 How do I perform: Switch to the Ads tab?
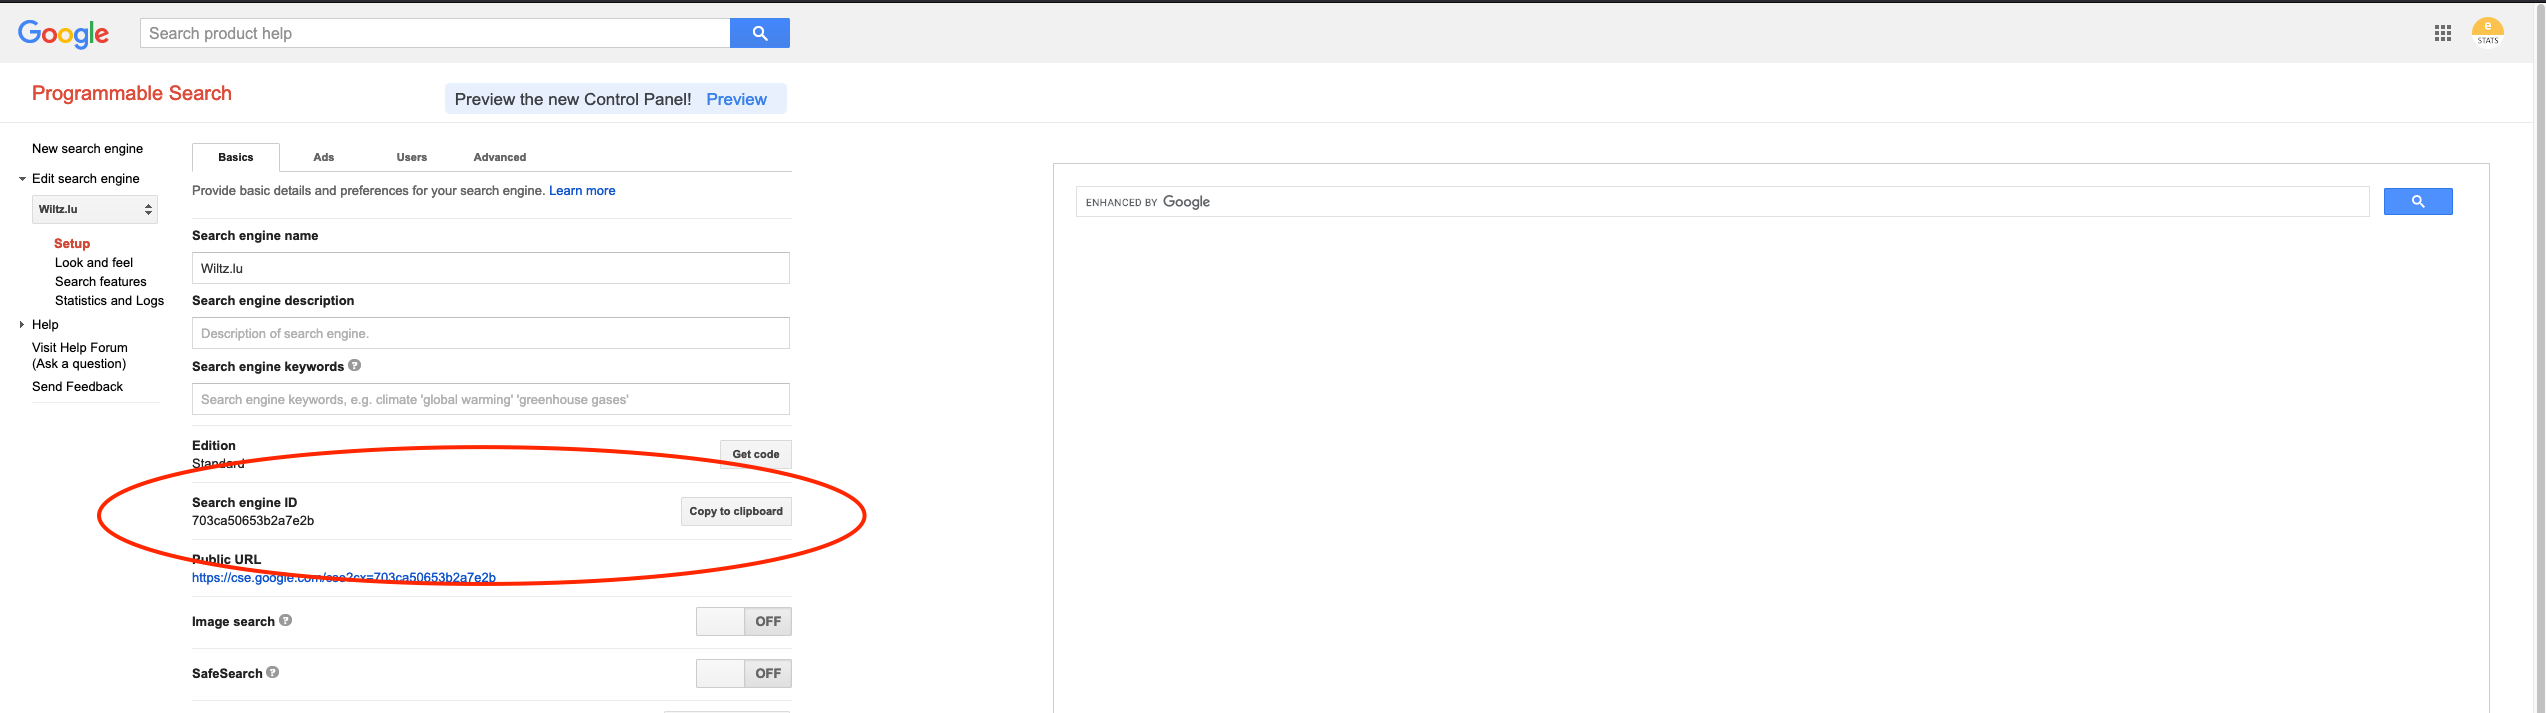tap(324, 157)
